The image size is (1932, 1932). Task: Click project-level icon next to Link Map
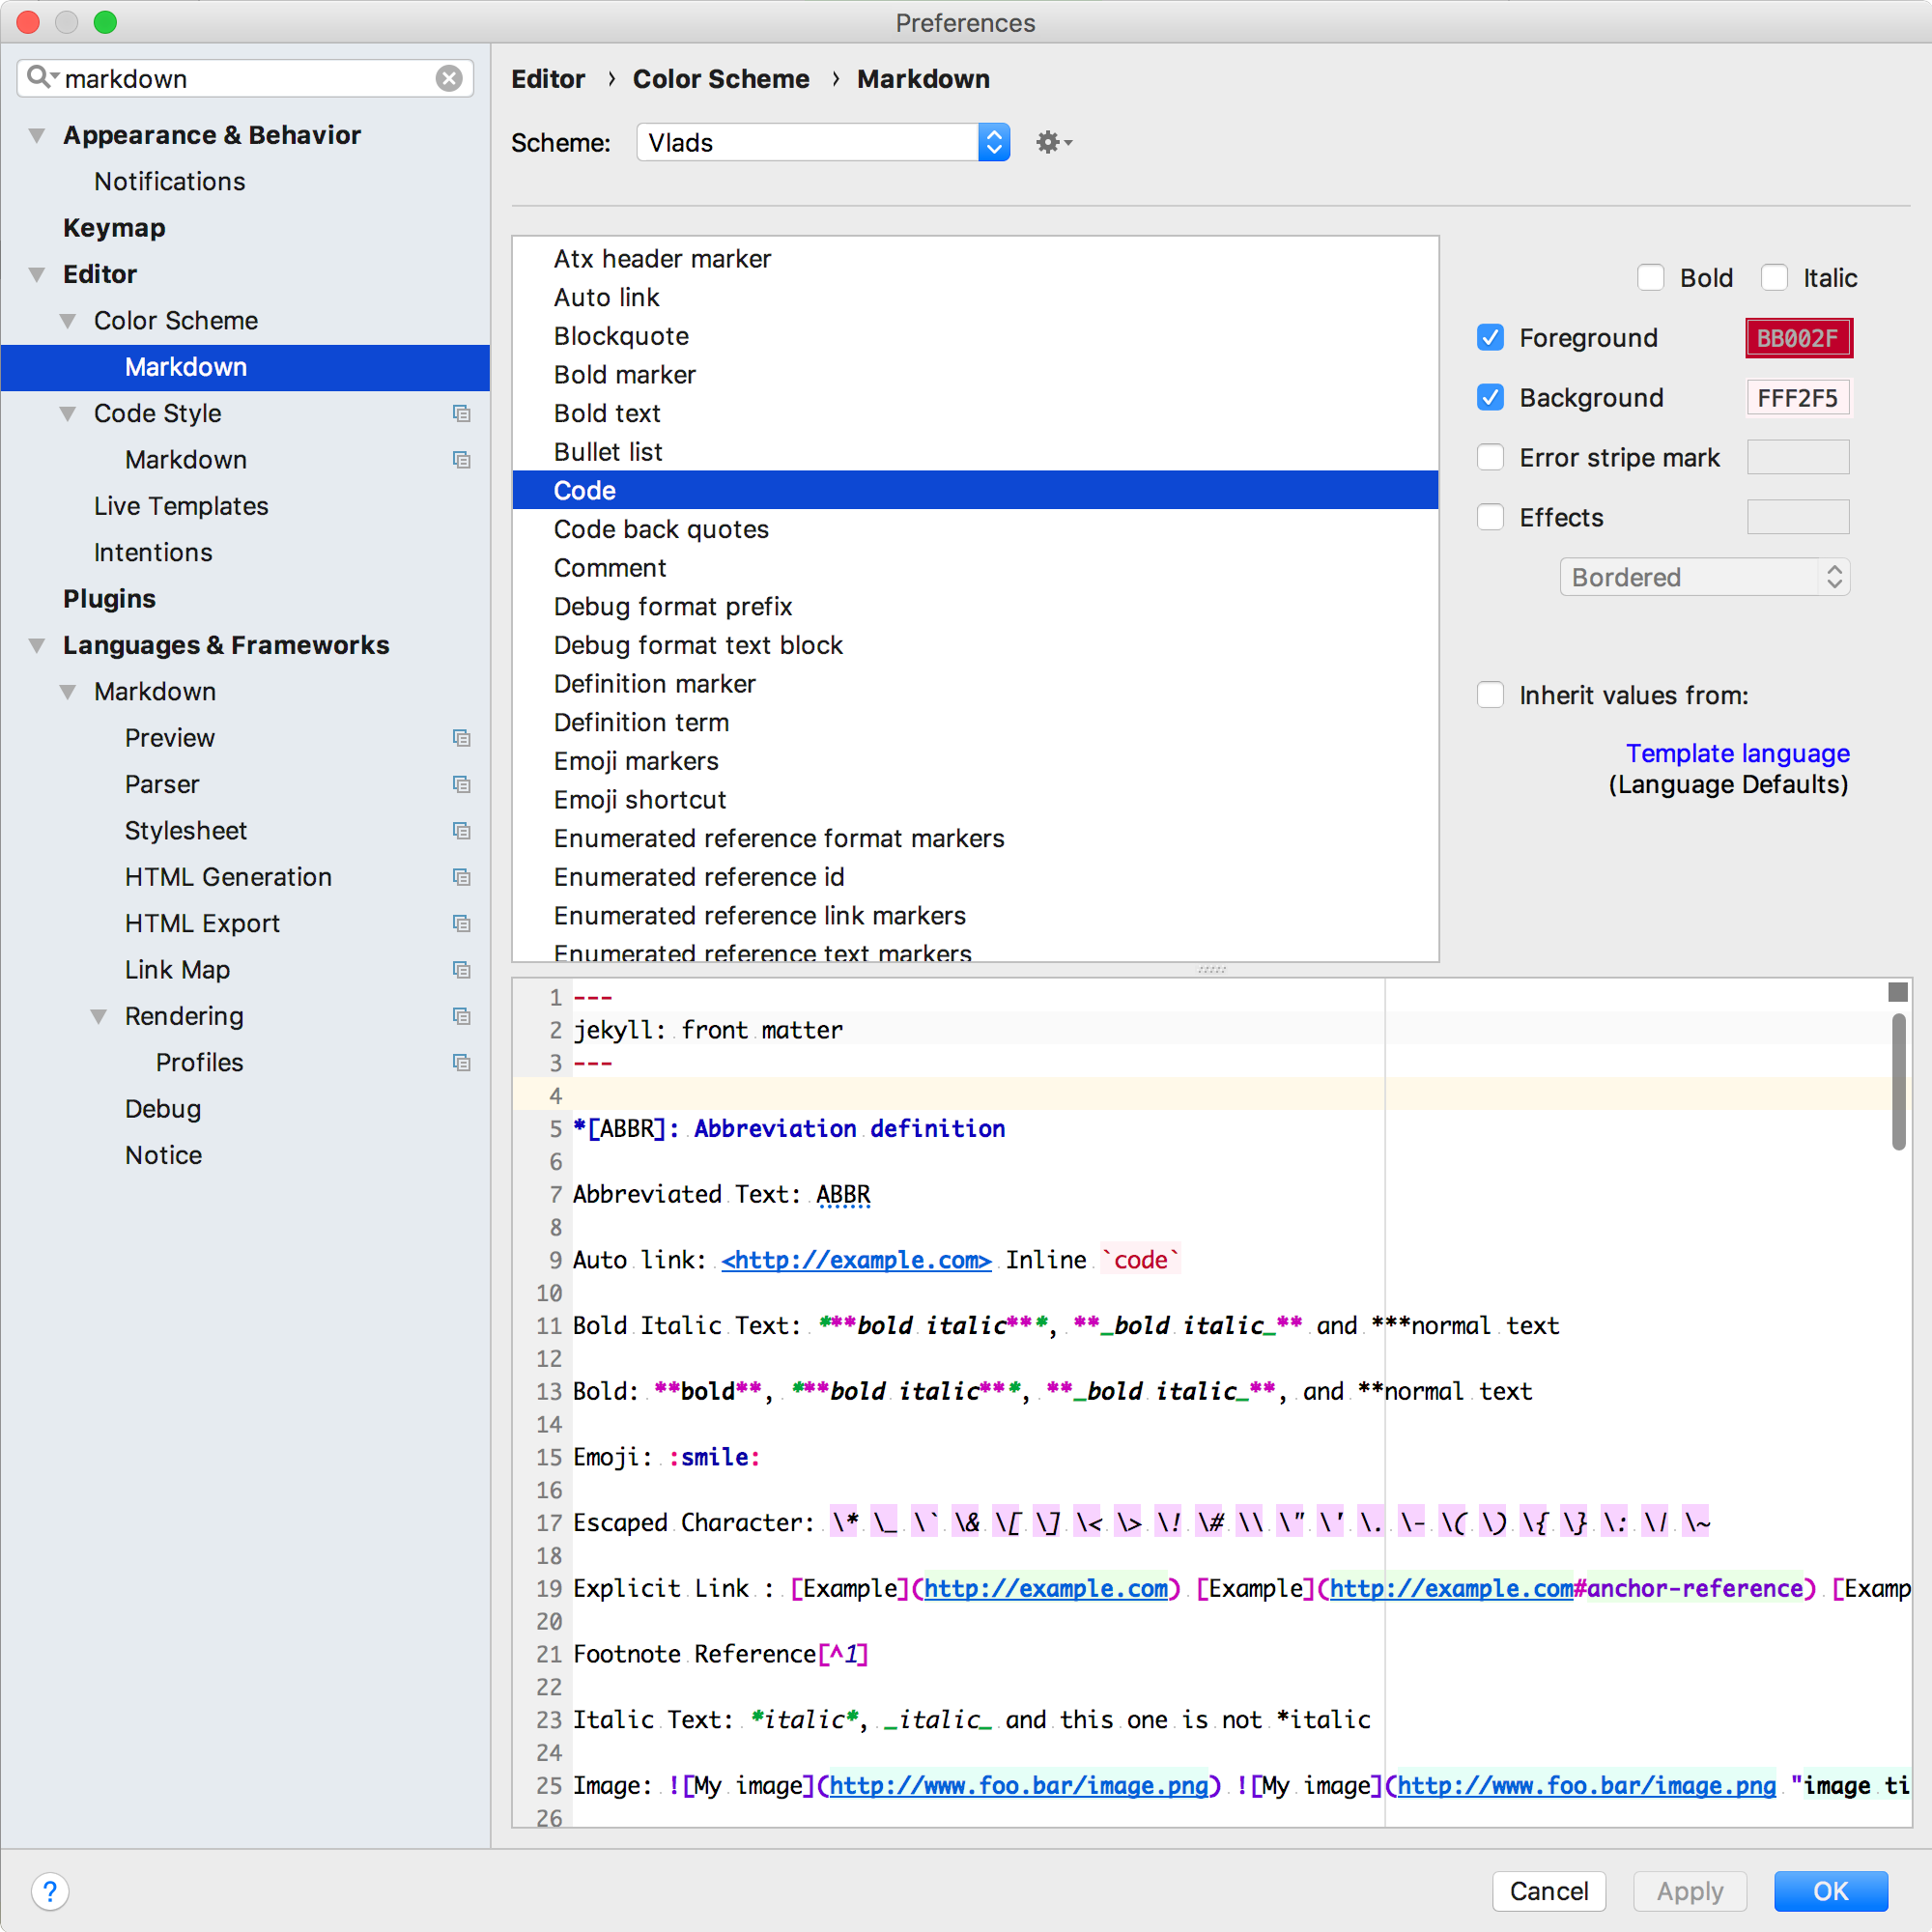point(461,970)
